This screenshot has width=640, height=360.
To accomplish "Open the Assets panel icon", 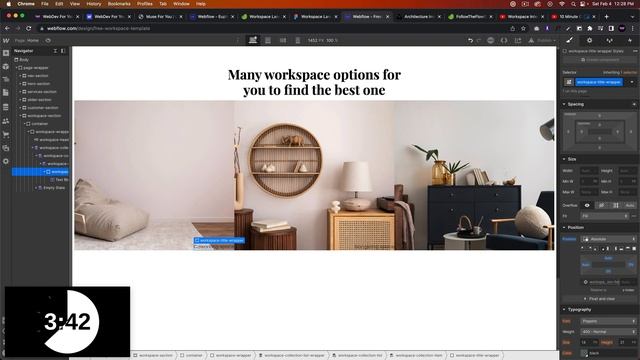I will (6, 148).
